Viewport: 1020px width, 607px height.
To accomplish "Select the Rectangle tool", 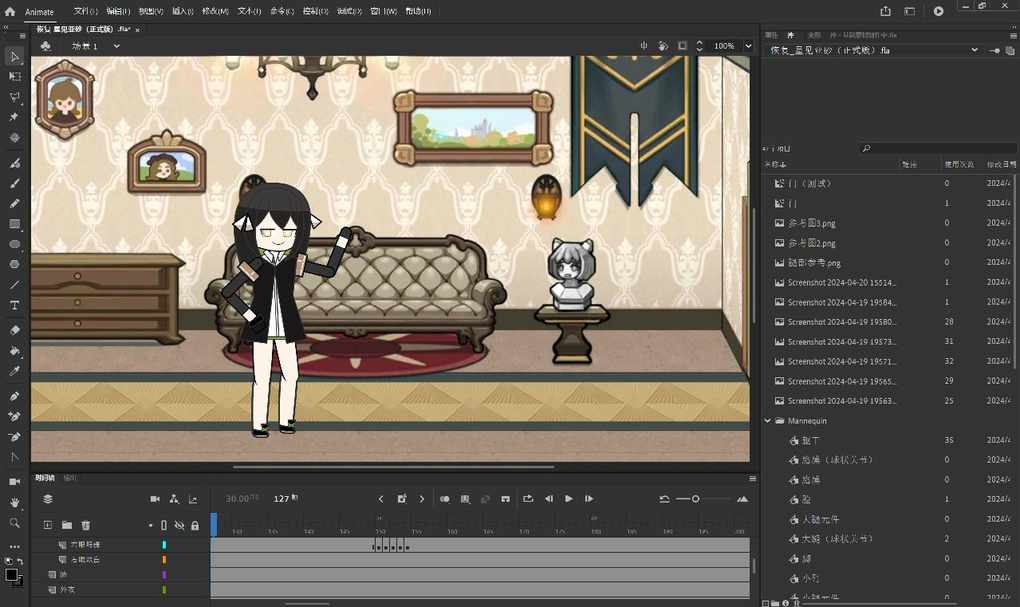I will coord(14,224).
